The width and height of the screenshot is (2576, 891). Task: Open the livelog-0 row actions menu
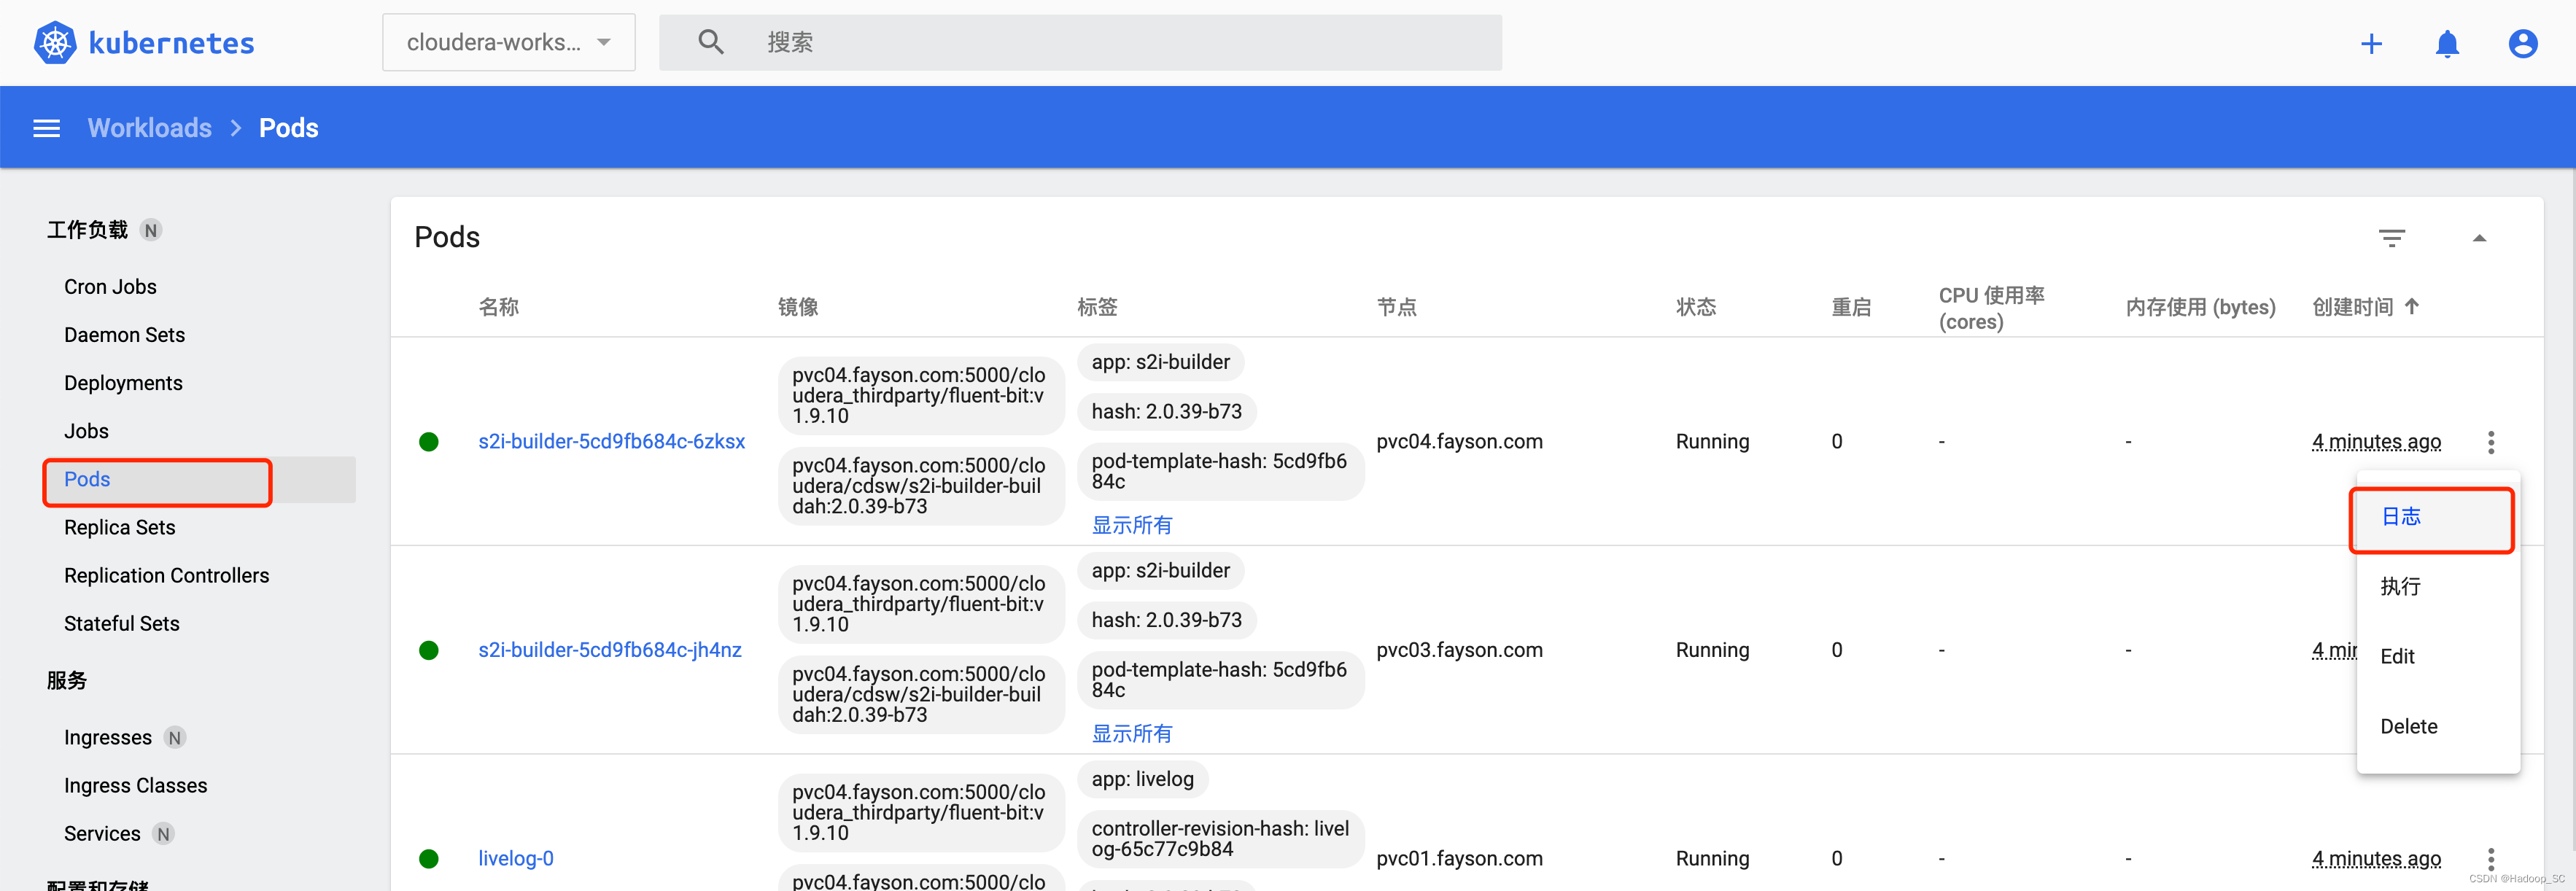click(x=2490, y=858)
